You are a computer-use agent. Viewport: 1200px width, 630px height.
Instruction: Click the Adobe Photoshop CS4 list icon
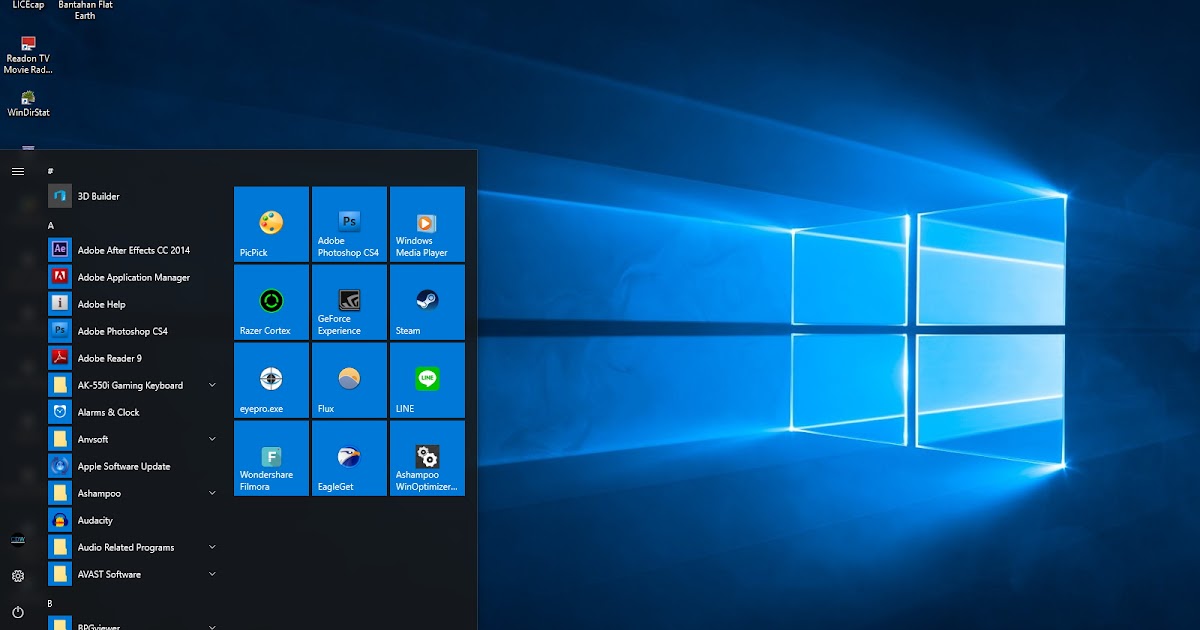click(x=60, y=331)
